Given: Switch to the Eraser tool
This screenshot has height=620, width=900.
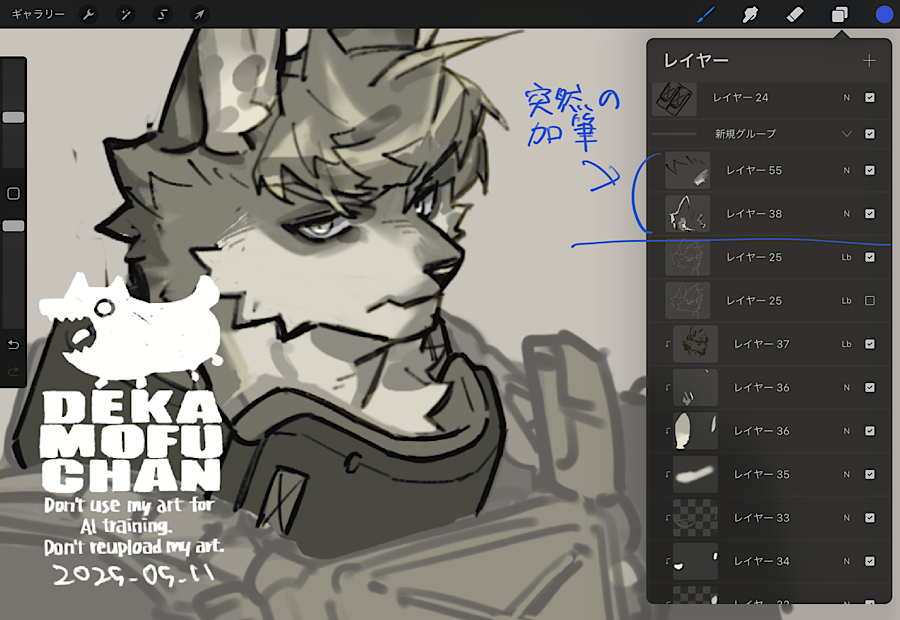Looking at the screenshot, I should [795, 14].
